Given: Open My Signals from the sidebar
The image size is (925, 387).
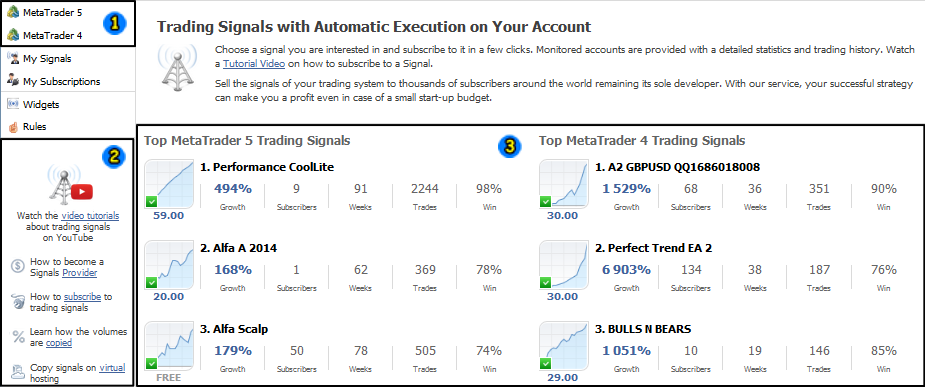Looking at the screenshot, I should pyautogui.click(x=47, y=58).
